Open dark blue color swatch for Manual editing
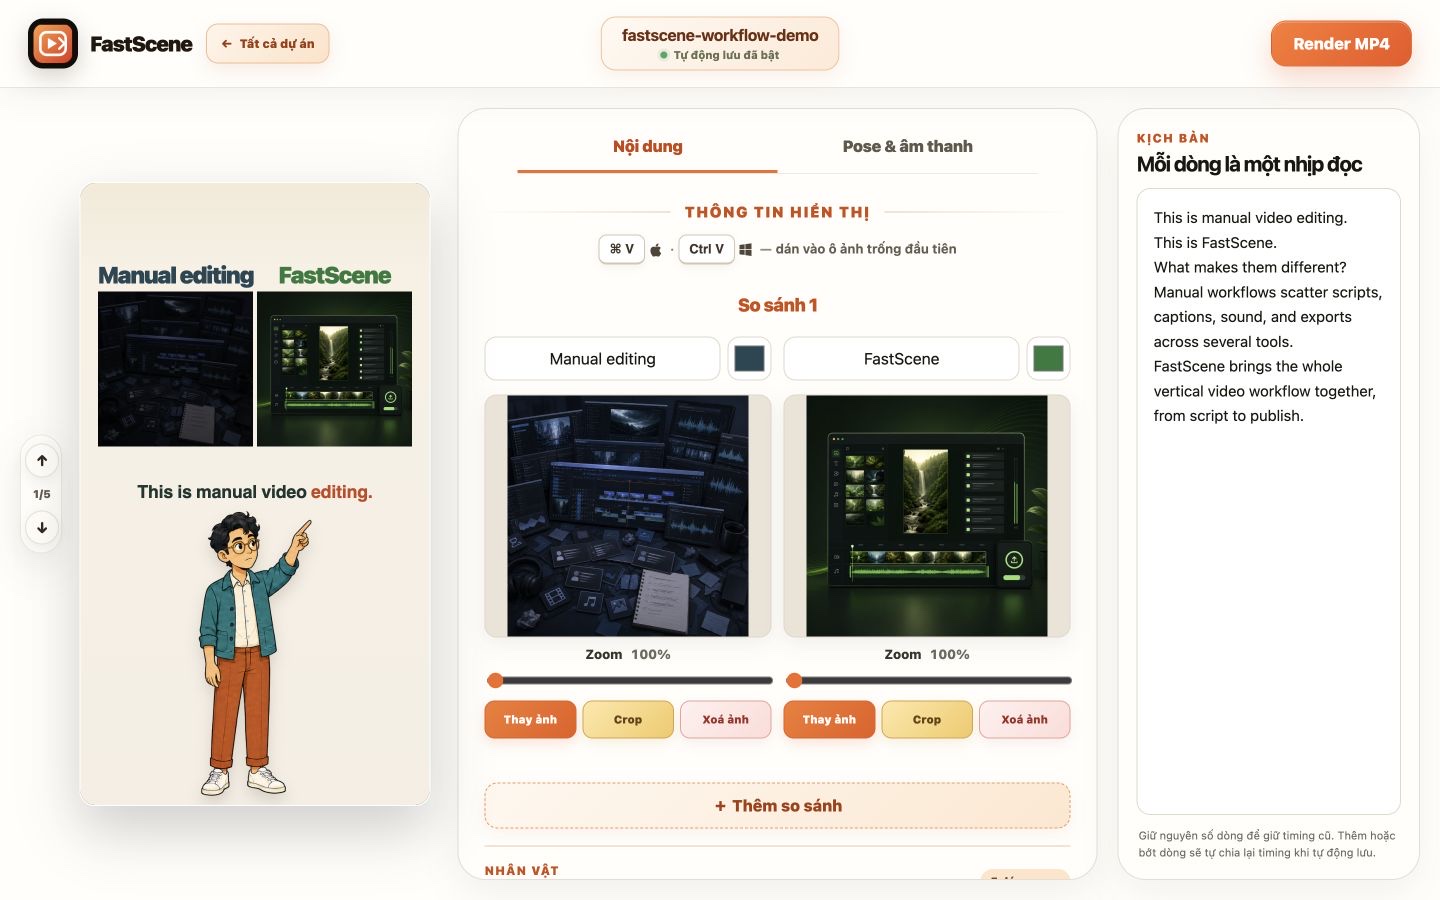Image resolution: width=1440 pixels, height=900 pixels. (749, 359)
